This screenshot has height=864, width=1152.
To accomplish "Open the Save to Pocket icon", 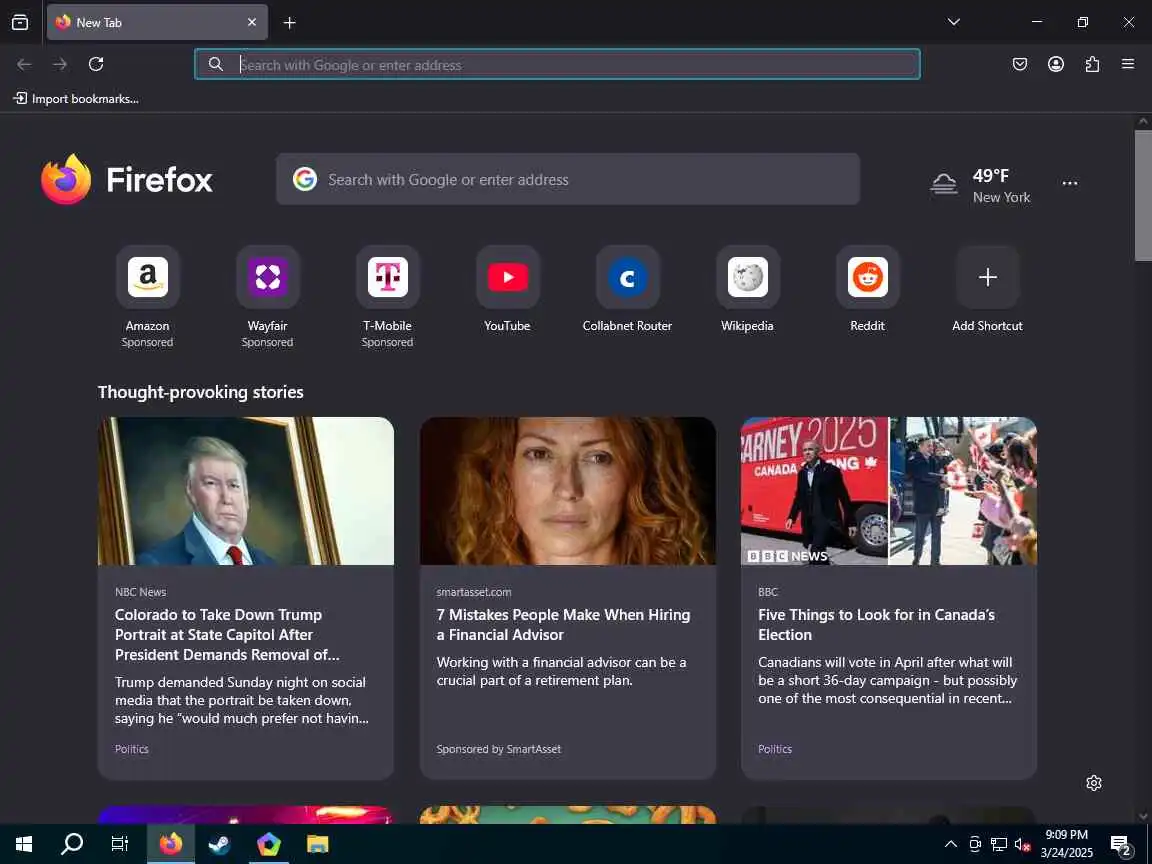I will click(1020, 65).
